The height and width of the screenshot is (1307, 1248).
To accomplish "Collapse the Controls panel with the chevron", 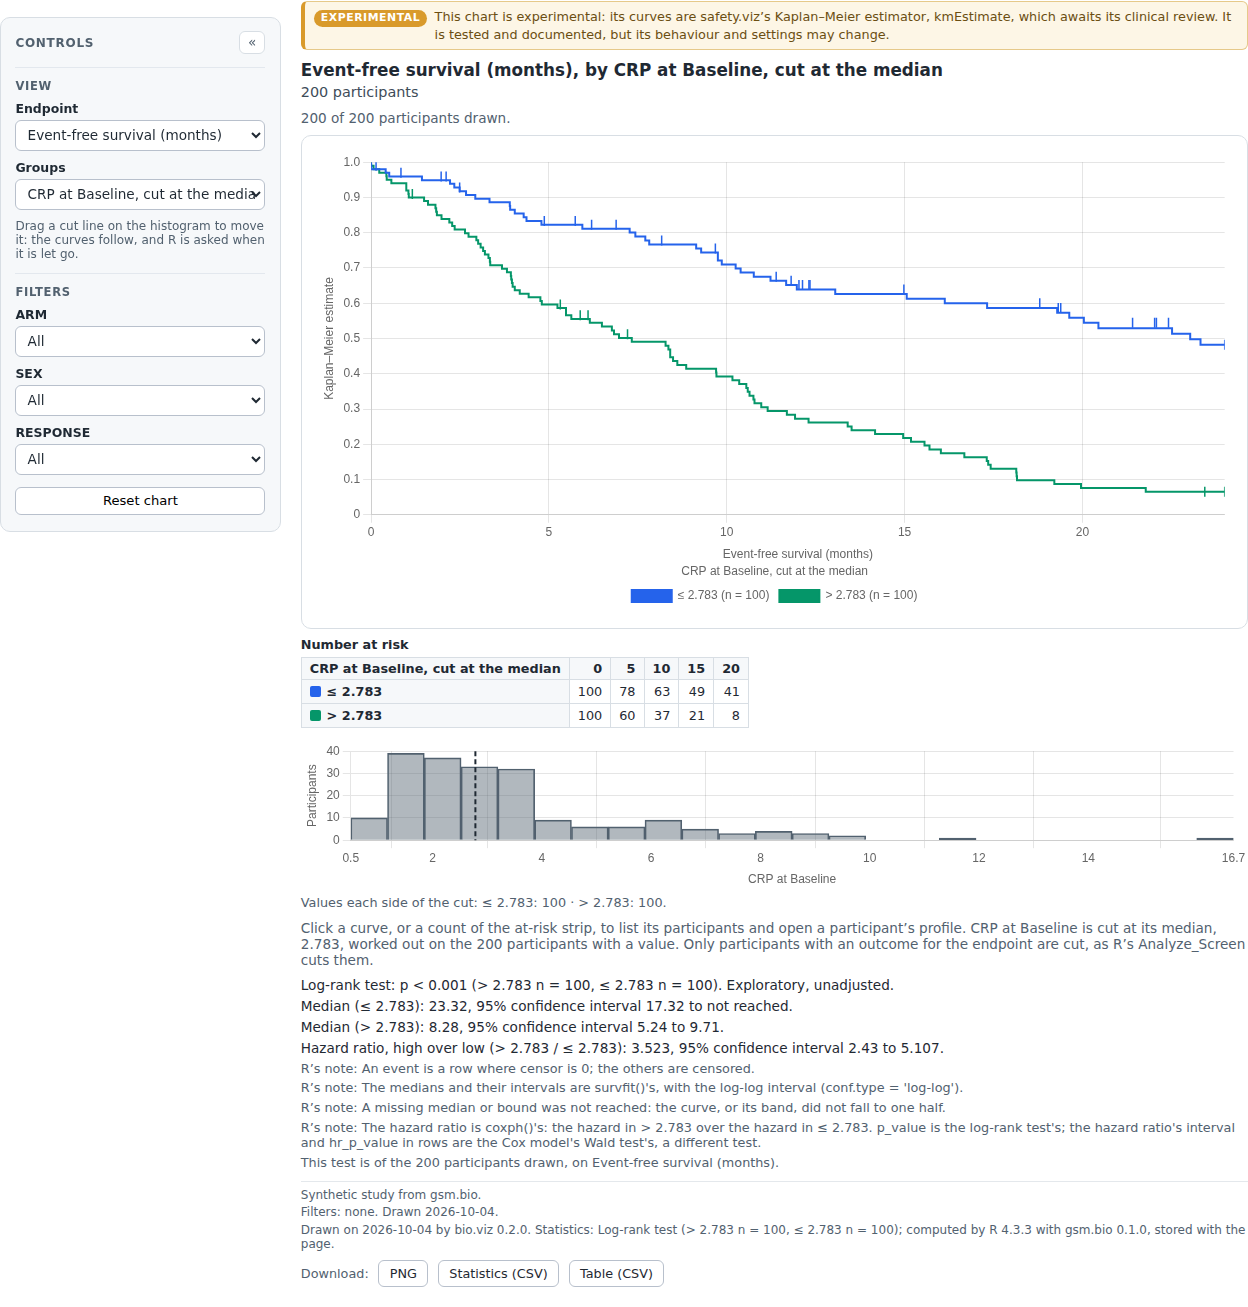I will (x=252, y=42).
